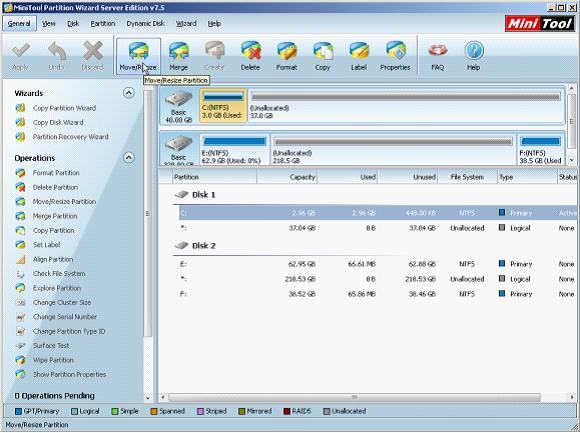
Task: Open the Disk menu
Action: pyautogui.click(x=73, y=24)
